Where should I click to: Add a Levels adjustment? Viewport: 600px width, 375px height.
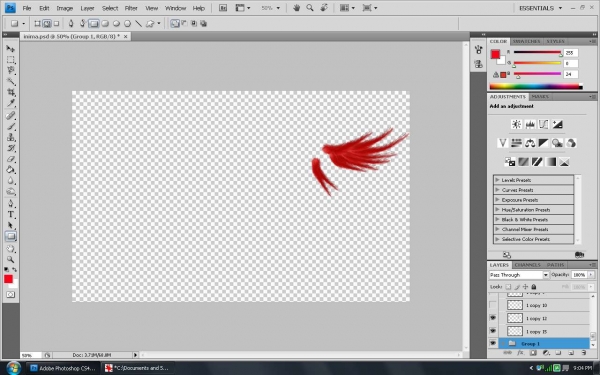point(530,124)
